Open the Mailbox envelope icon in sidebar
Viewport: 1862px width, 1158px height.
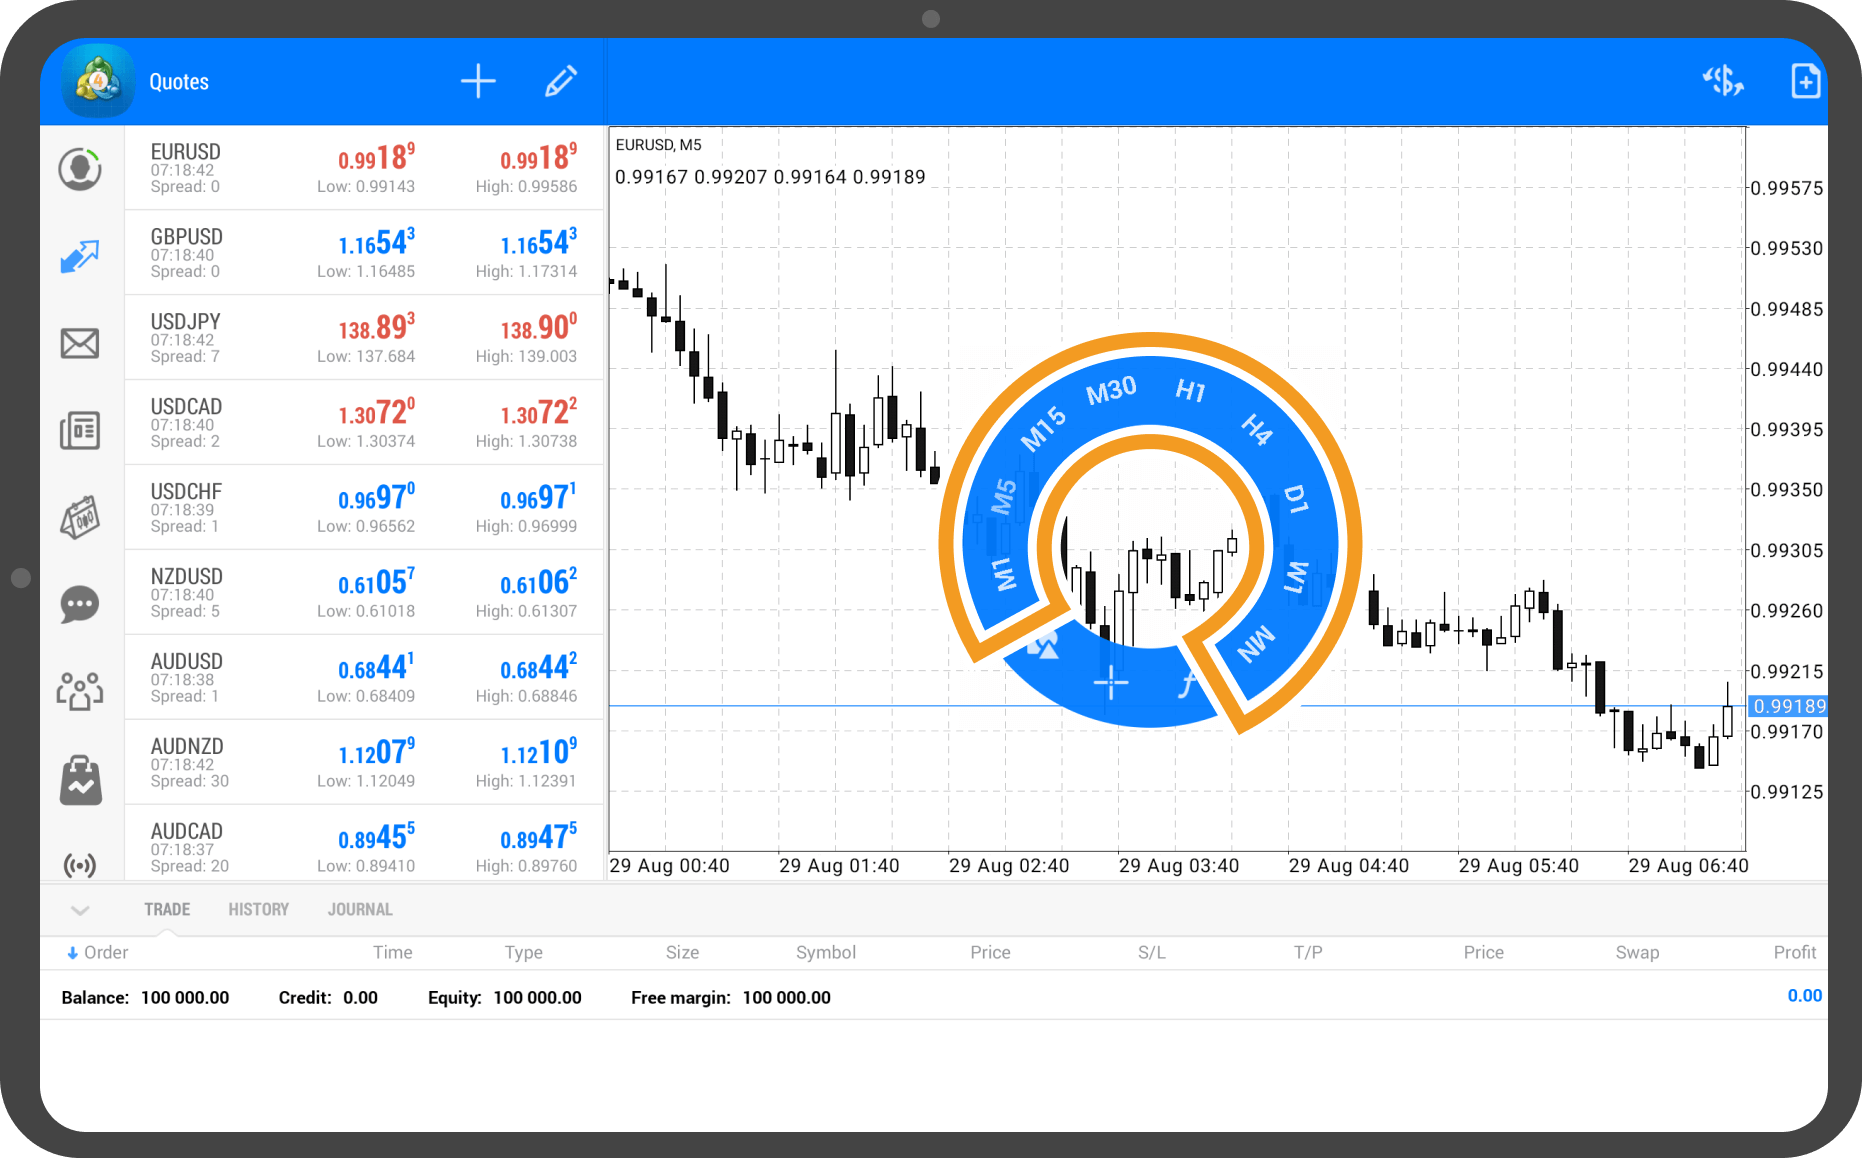coord(80,344)
